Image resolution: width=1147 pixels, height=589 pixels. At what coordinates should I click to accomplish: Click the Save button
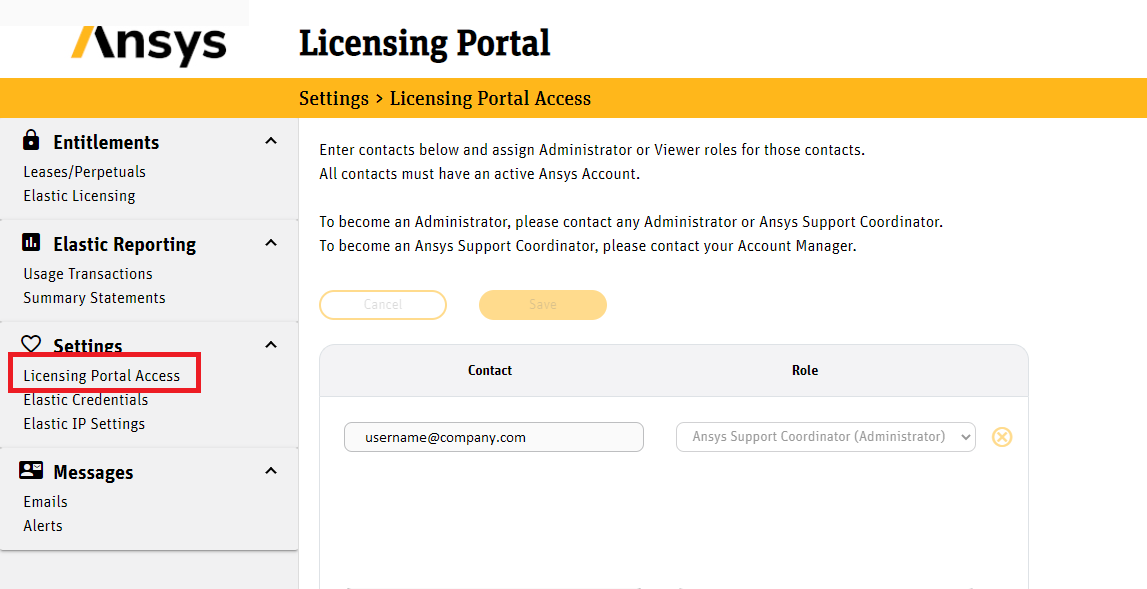pyautogui.click(x=543, y=305)
